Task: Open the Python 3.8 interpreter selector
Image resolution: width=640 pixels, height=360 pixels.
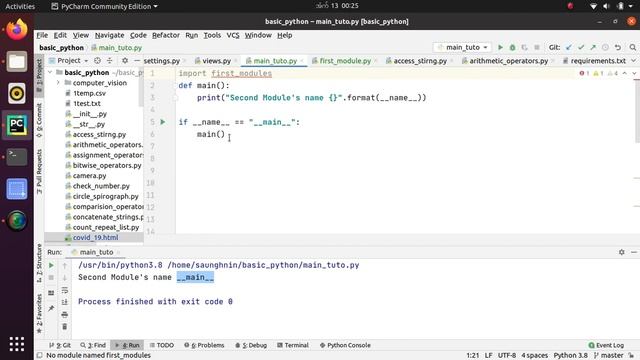Action: 571,356
